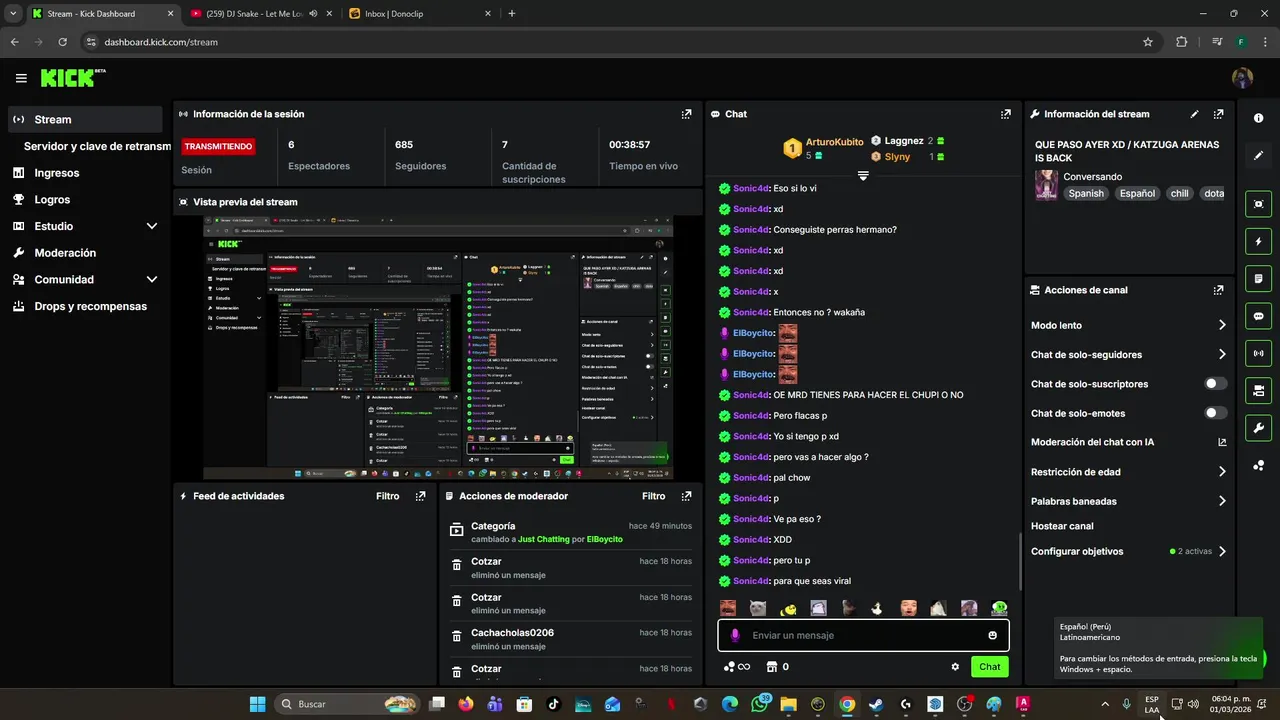
Task: Click the stream preview thumbnail
Action: (x=438, y=347)
